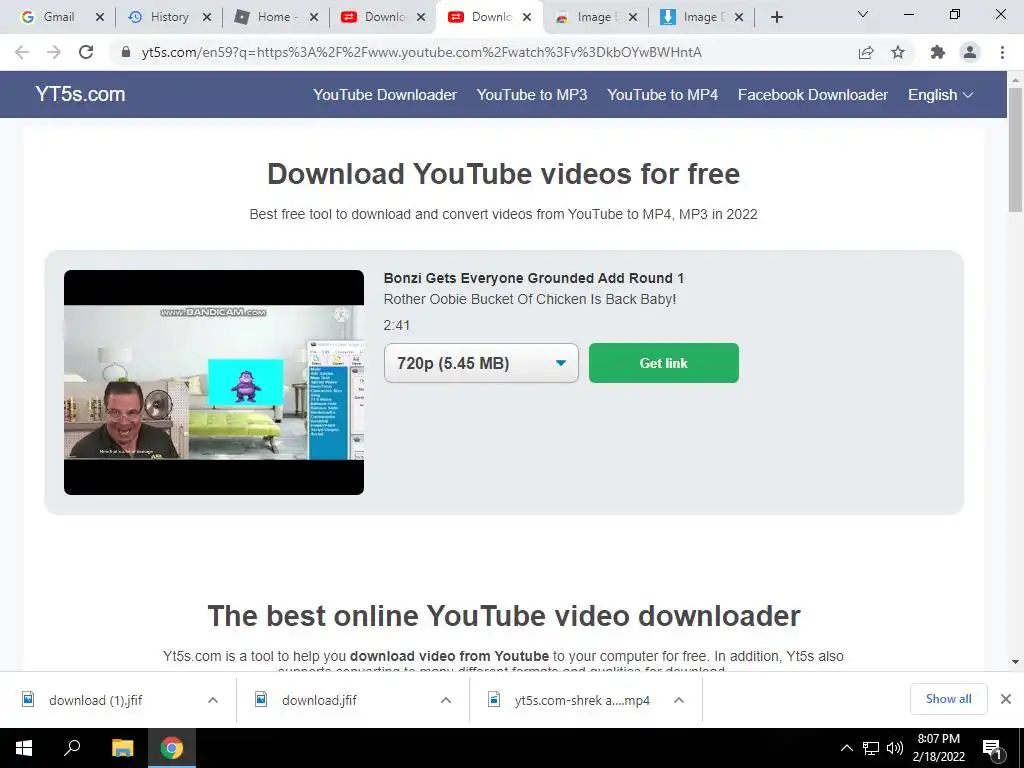Click the page vertical scrollbar thumb
Image resolution: width=1024 pixels, height=768 pixels.
pos(1015,149)
